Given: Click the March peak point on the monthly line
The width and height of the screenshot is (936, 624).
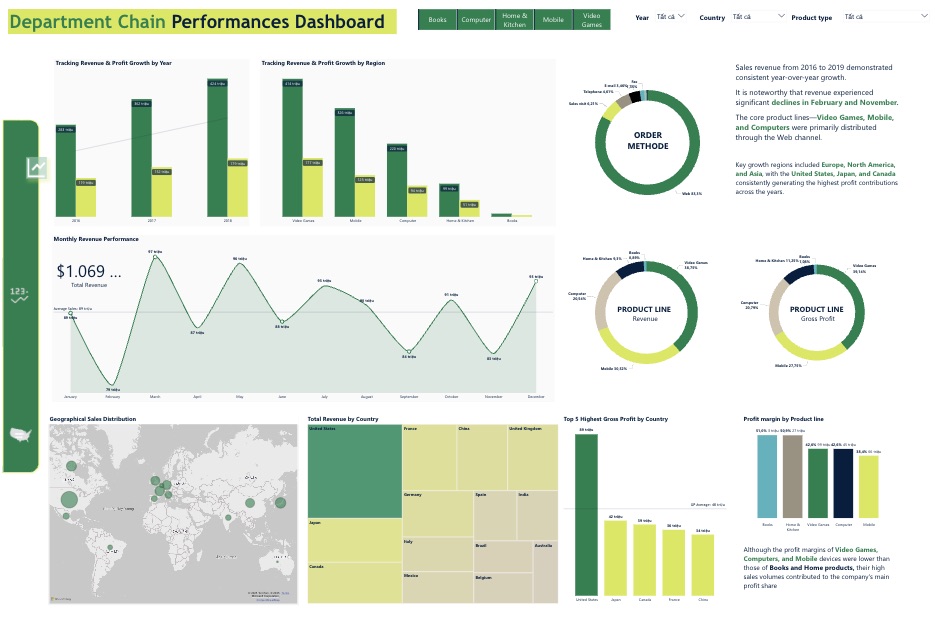Looking at the screenshot, I should click(155, 257).
